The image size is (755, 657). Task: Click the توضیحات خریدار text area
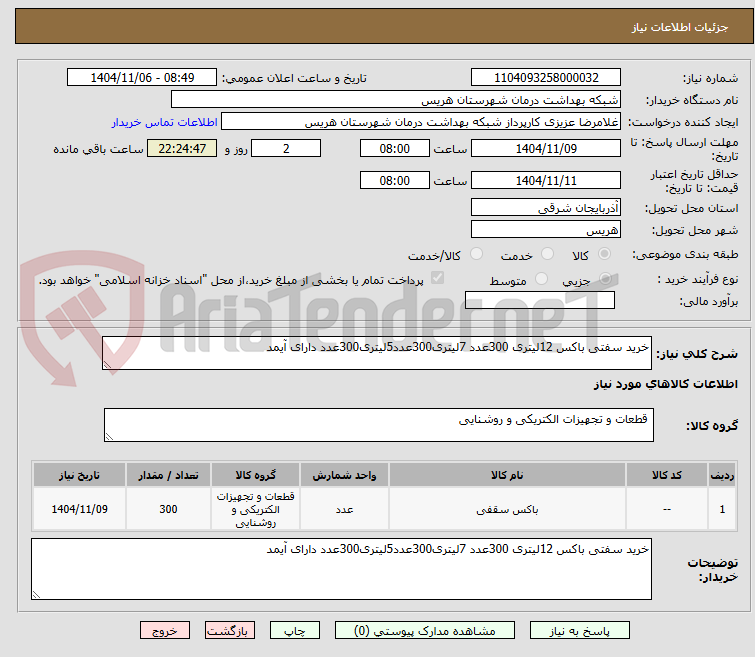[x=341, y=569]
